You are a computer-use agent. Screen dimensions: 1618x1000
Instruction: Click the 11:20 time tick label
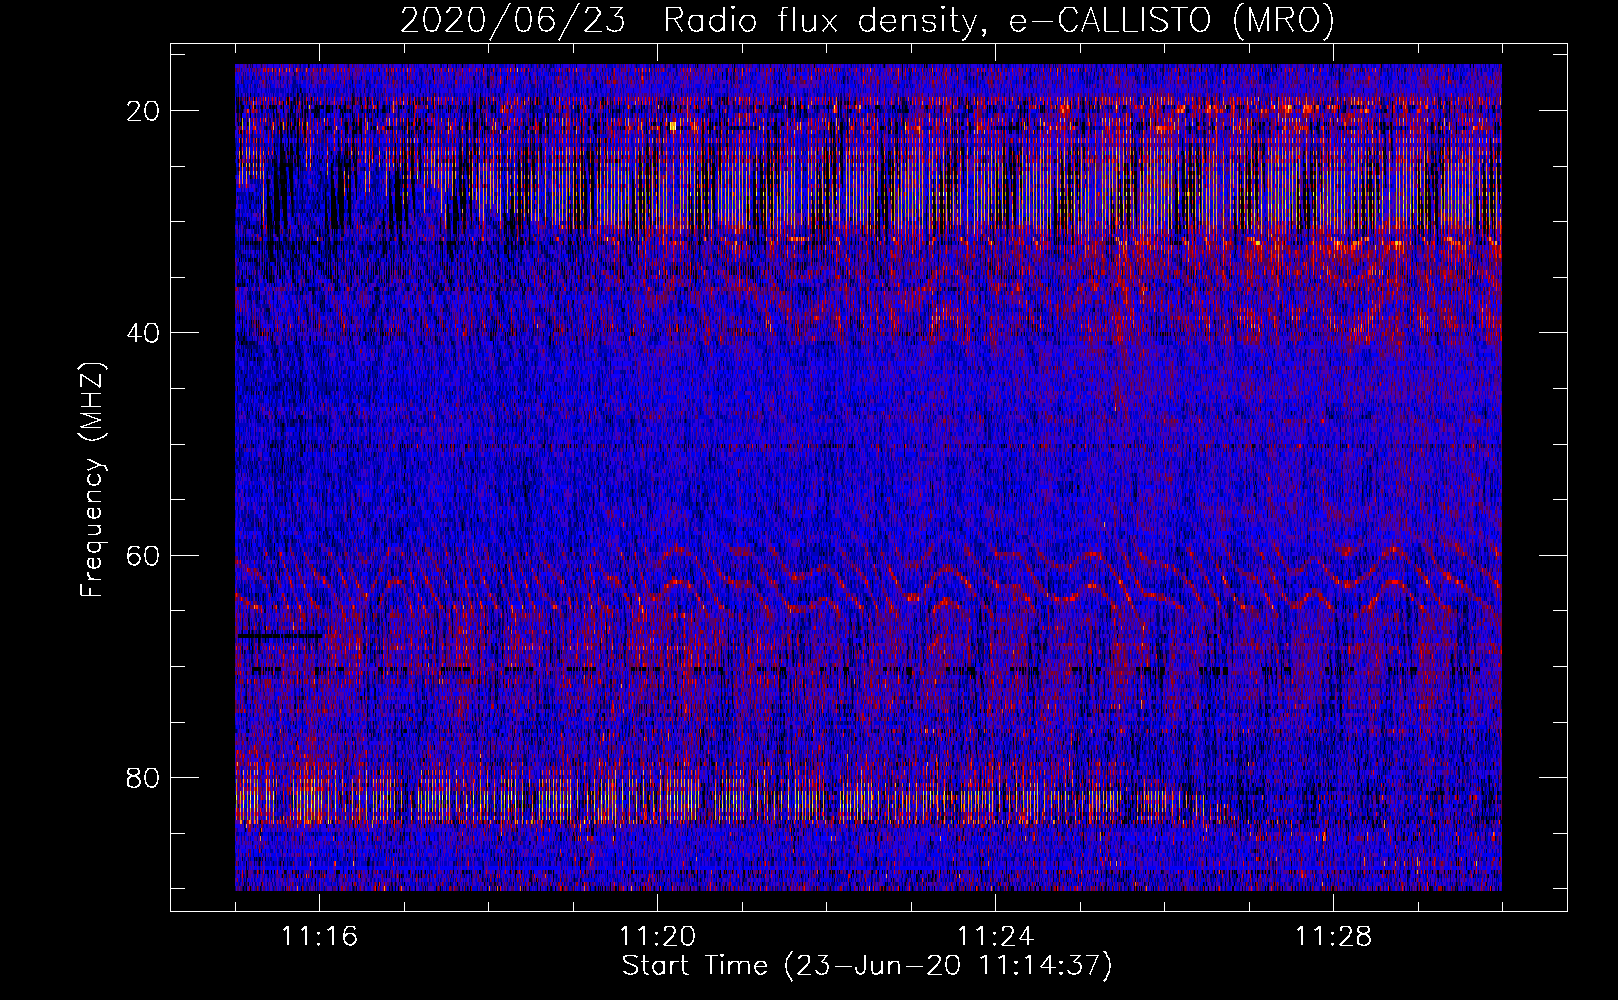(x=657, y=937)
